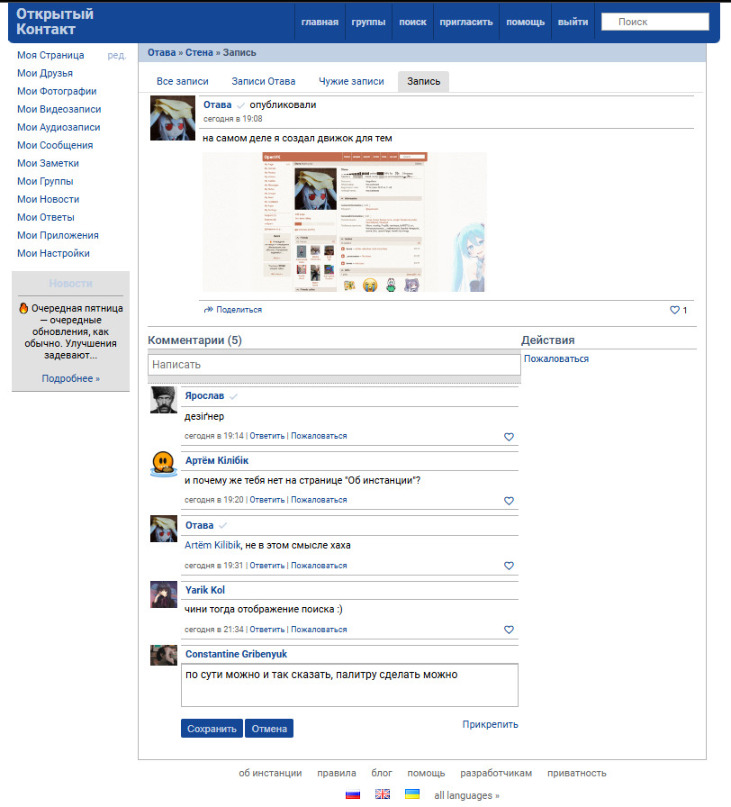Focus the Написать comment field
731x807 pixels.
click(x=334, y=364)
